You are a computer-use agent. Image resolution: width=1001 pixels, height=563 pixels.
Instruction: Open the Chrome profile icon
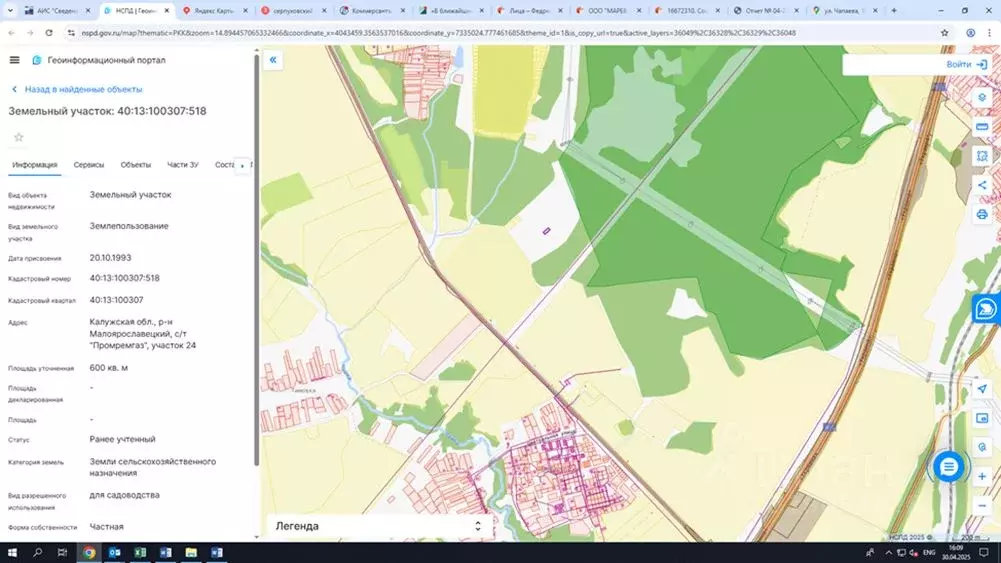point(970,33)
